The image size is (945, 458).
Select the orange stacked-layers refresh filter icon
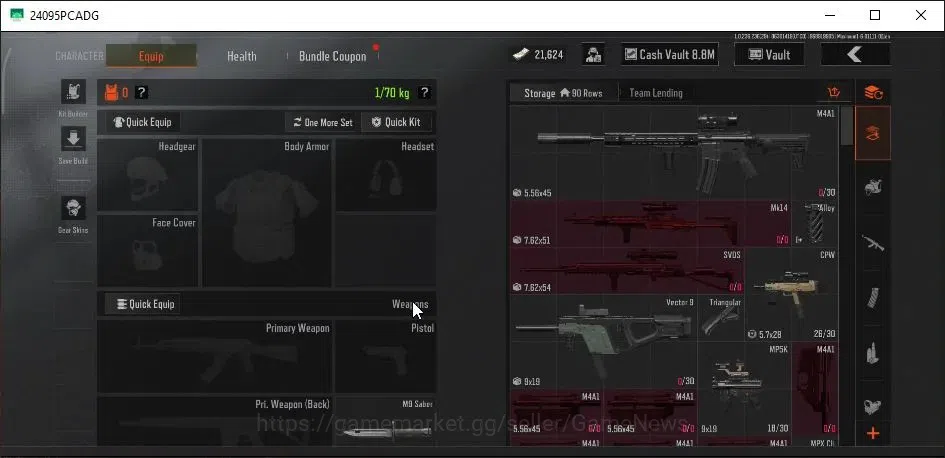pos(873,93)
